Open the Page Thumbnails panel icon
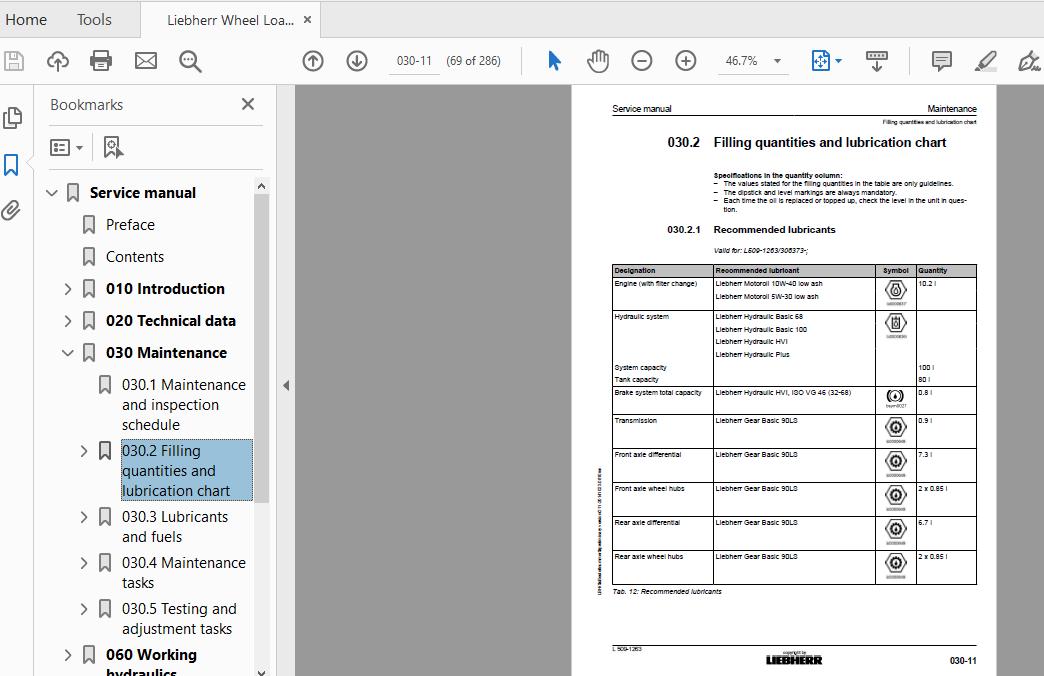The width and height of the screenshot is (1044, 676). click(12, 118)
